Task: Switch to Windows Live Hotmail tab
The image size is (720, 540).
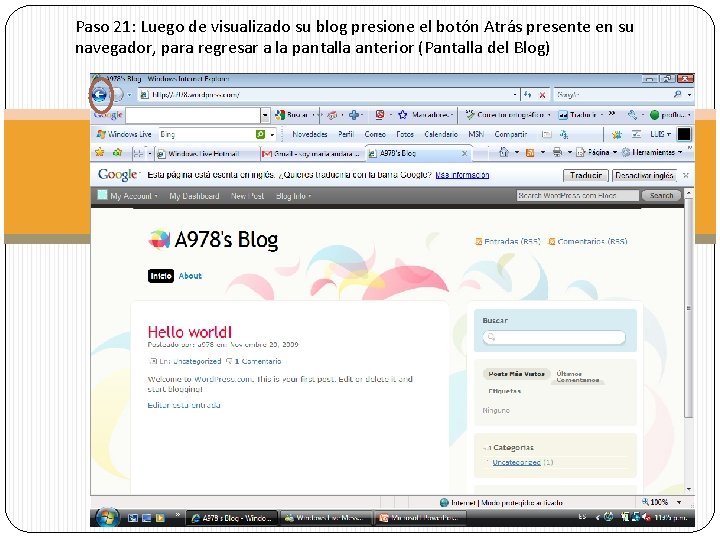Action: (208, 154)
